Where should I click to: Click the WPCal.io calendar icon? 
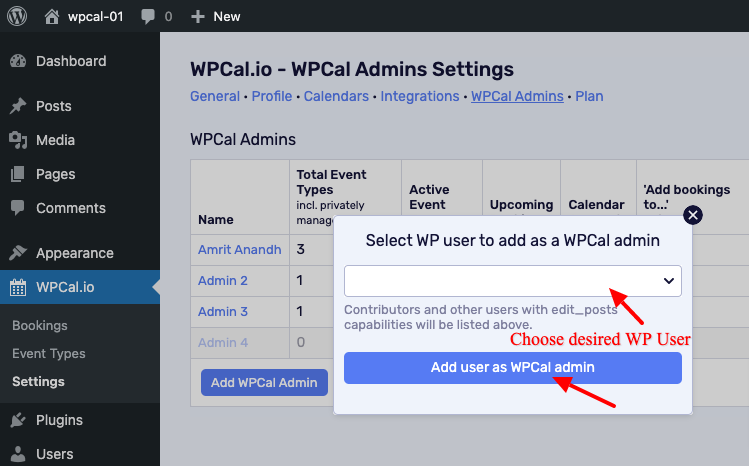click(18, 287)
